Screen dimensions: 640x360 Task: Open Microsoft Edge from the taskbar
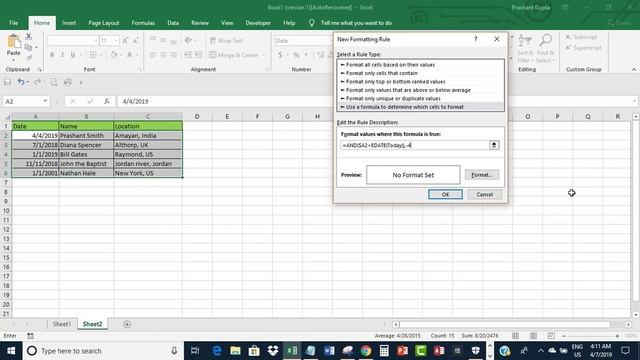pos(217,351)
